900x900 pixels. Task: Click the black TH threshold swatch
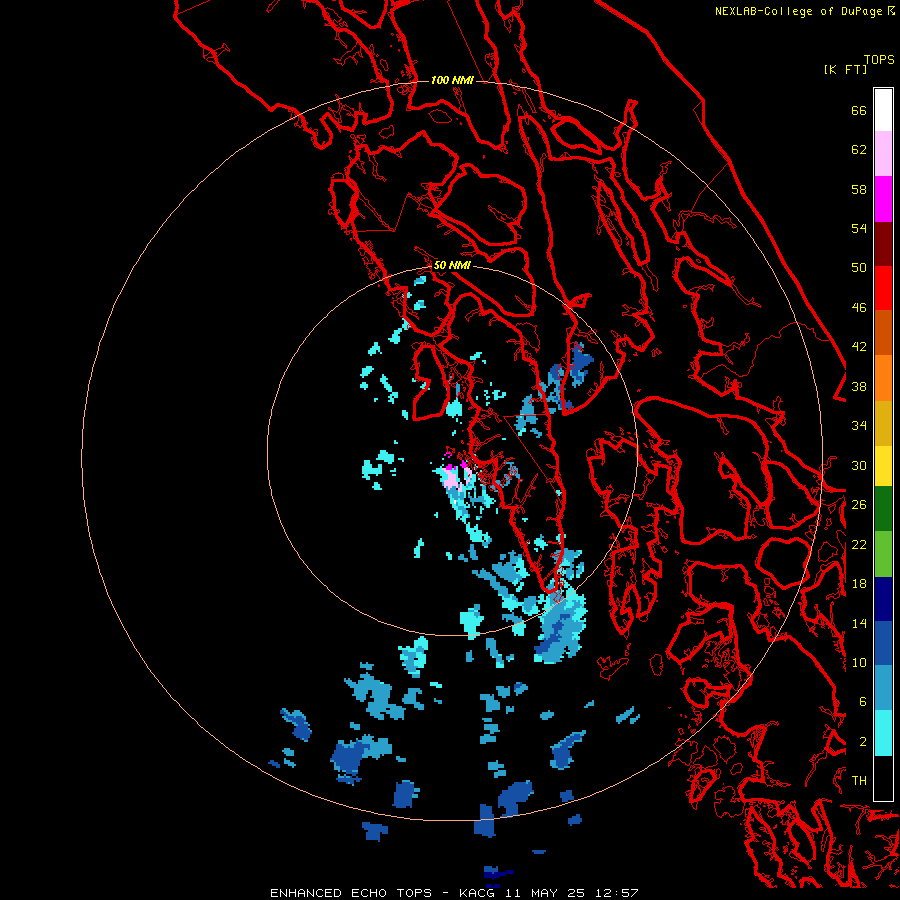click(883, 778)
